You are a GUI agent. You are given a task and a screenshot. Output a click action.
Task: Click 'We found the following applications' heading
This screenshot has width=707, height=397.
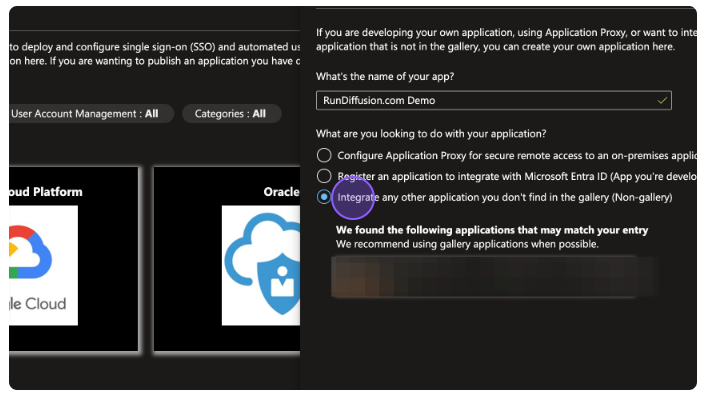492,230
